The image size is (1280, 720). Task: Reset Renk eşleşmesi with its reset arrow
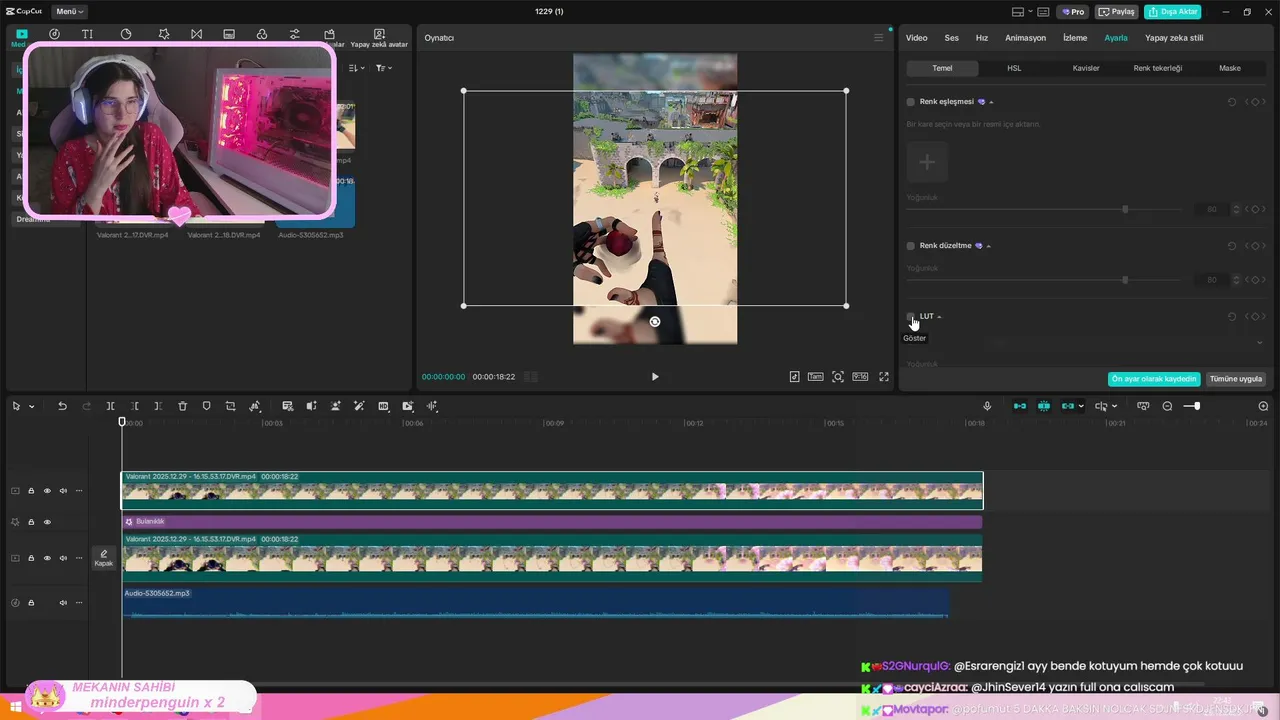(1232, 102)
